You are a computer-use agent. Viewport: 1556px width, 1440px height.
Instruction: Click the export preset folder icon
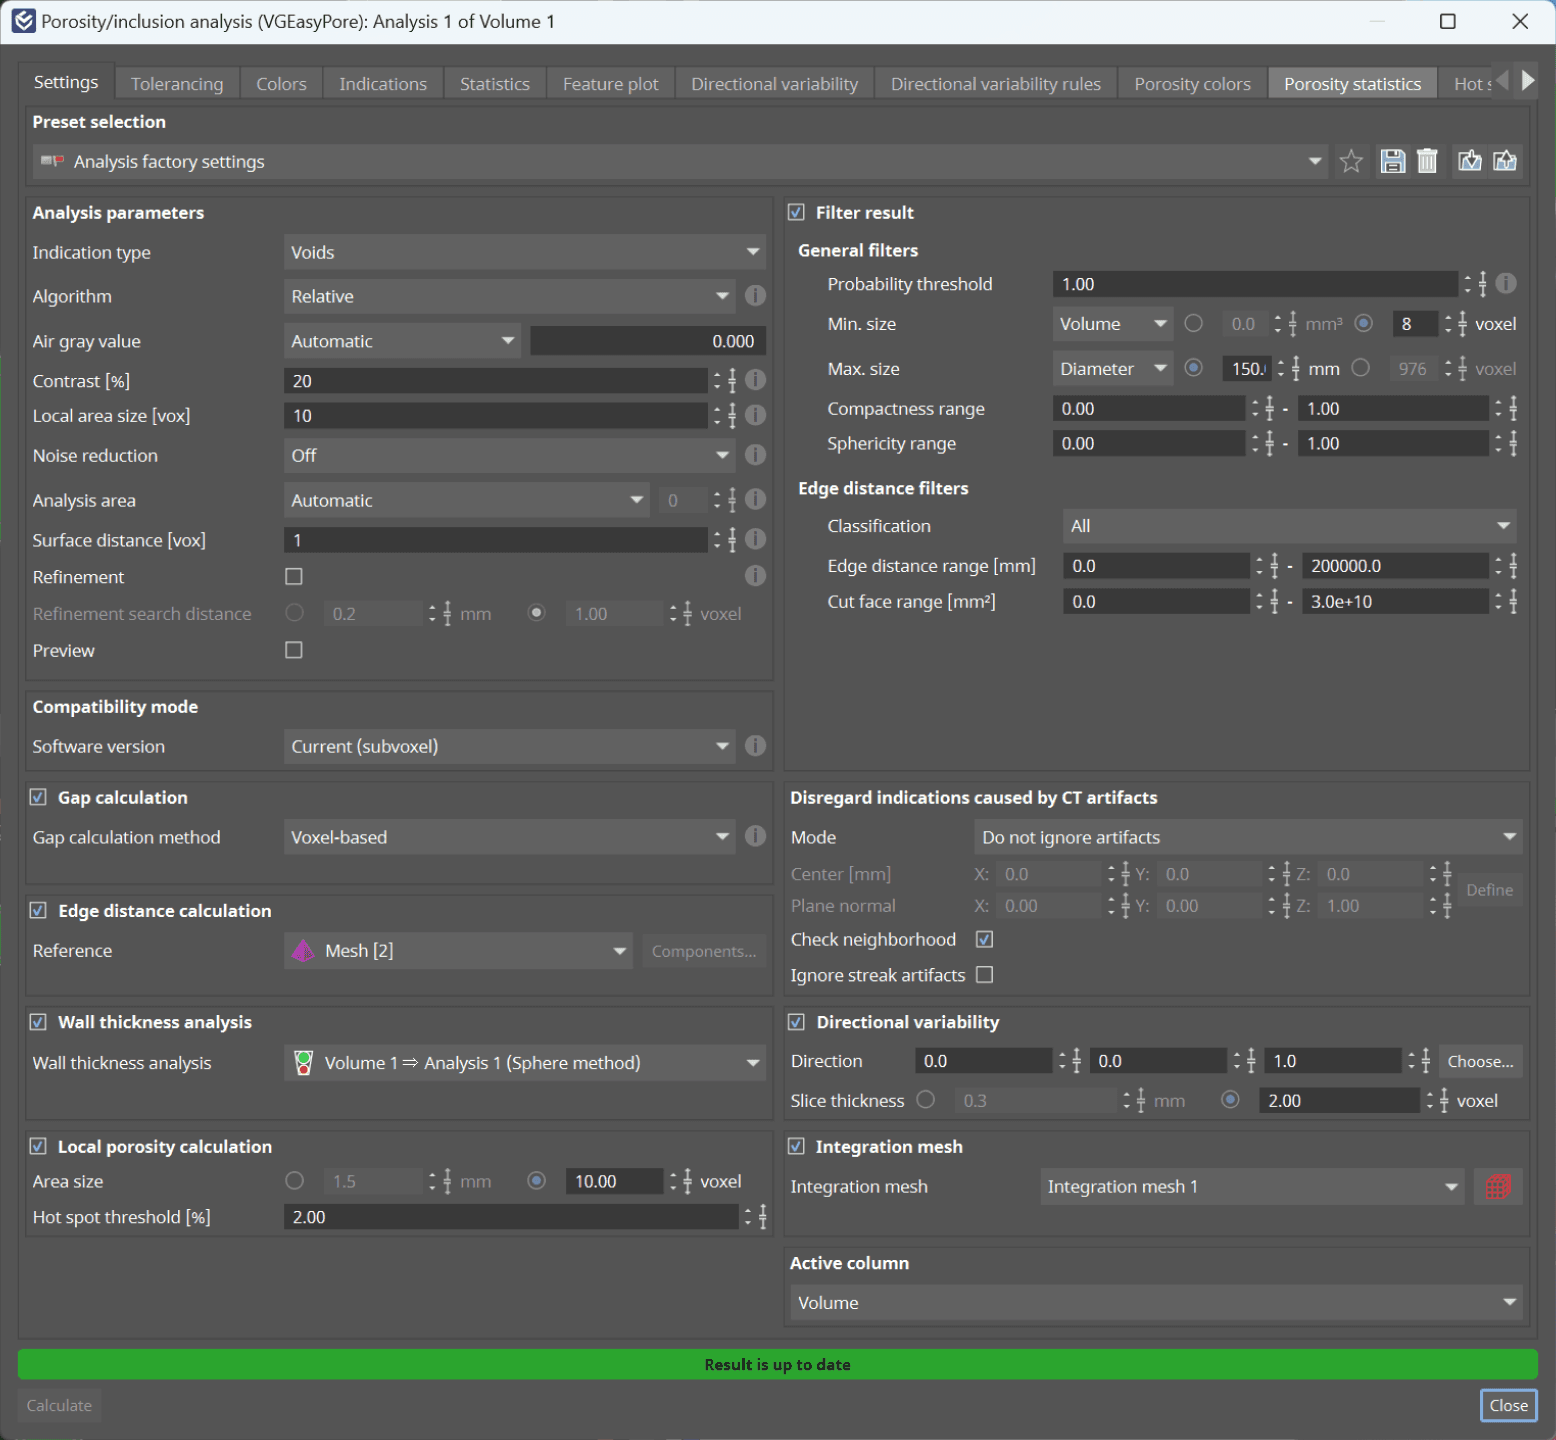pyautogui.click(x=1505, y=161)
